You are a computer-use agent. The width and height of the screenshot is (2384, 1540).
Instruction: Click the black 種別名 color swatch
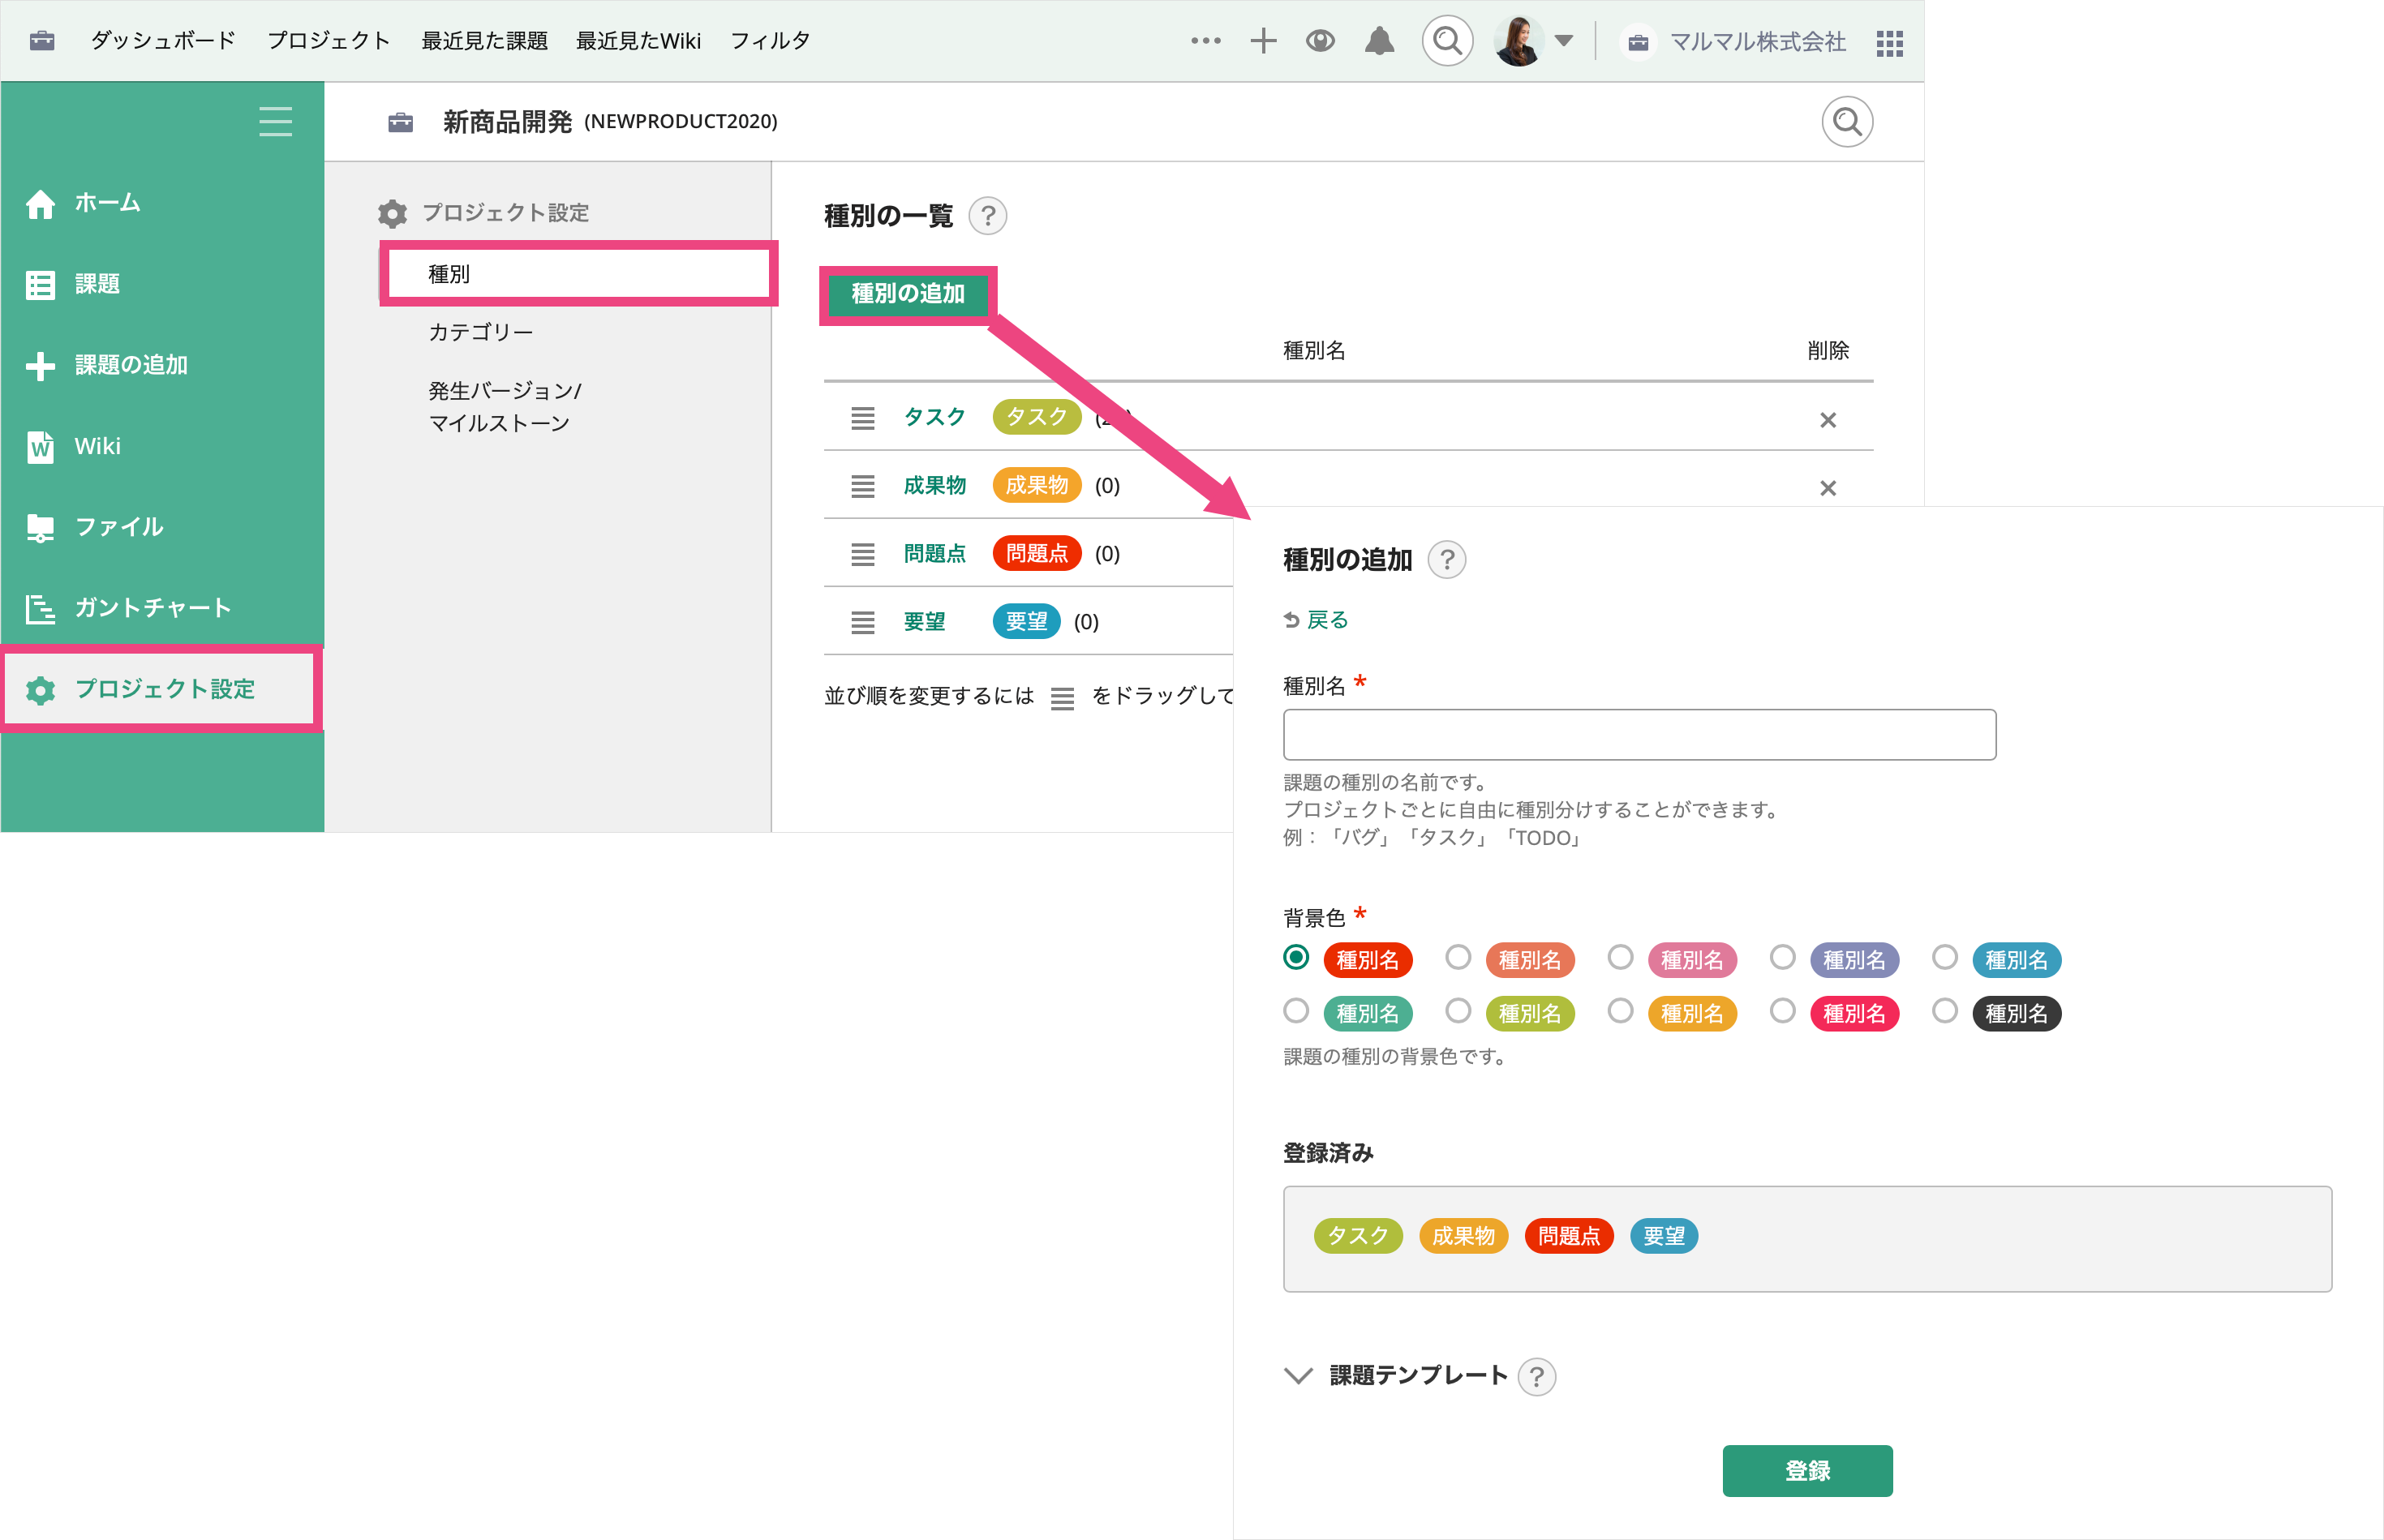click(2016, 1014)
